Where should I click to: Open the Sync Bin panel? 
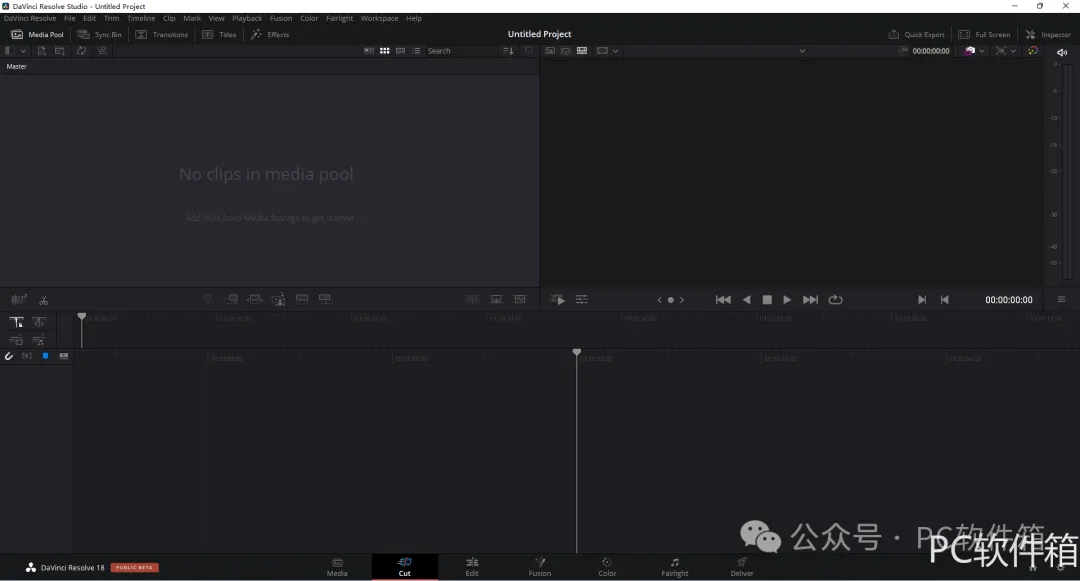[100, 34]
